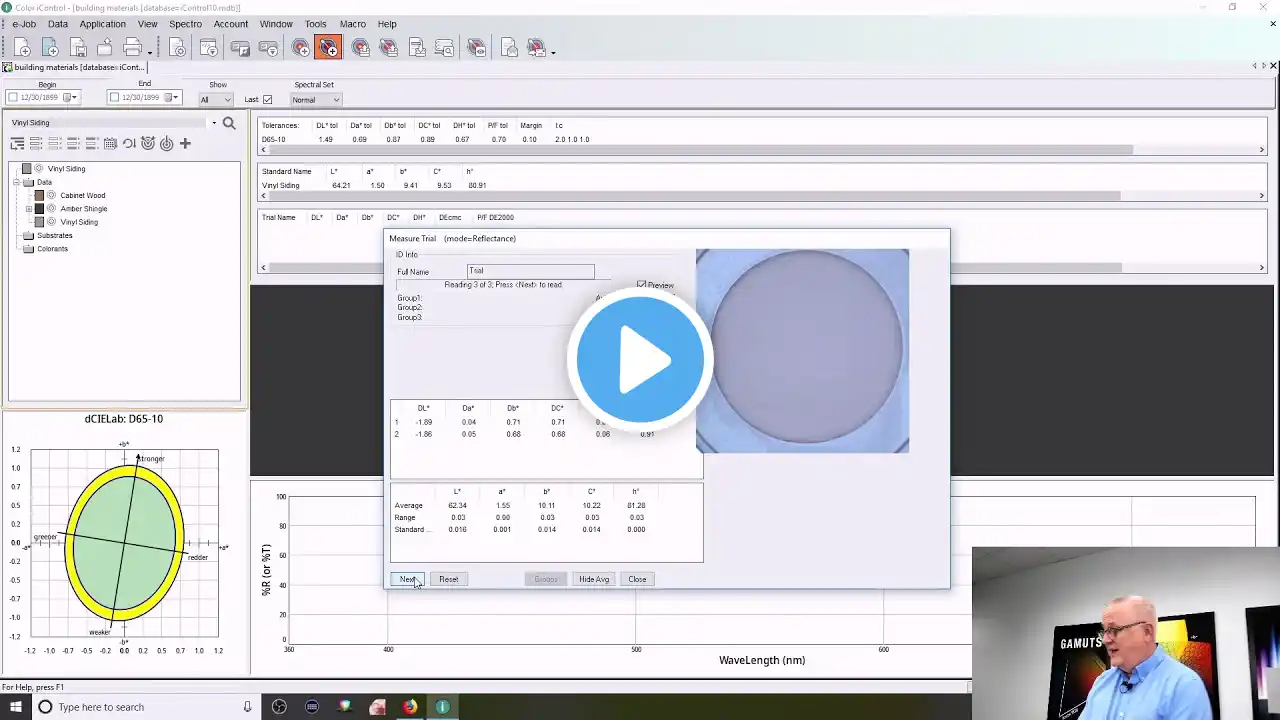Click the refresh arrow icon in the tree toolbar
Screen dimensions: 1280x720
(129, 144)
